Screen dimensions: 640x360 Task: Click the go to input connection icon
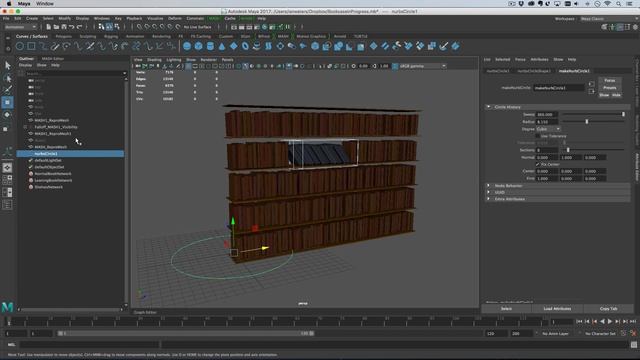pyautogui.click(x=591, y=84)
